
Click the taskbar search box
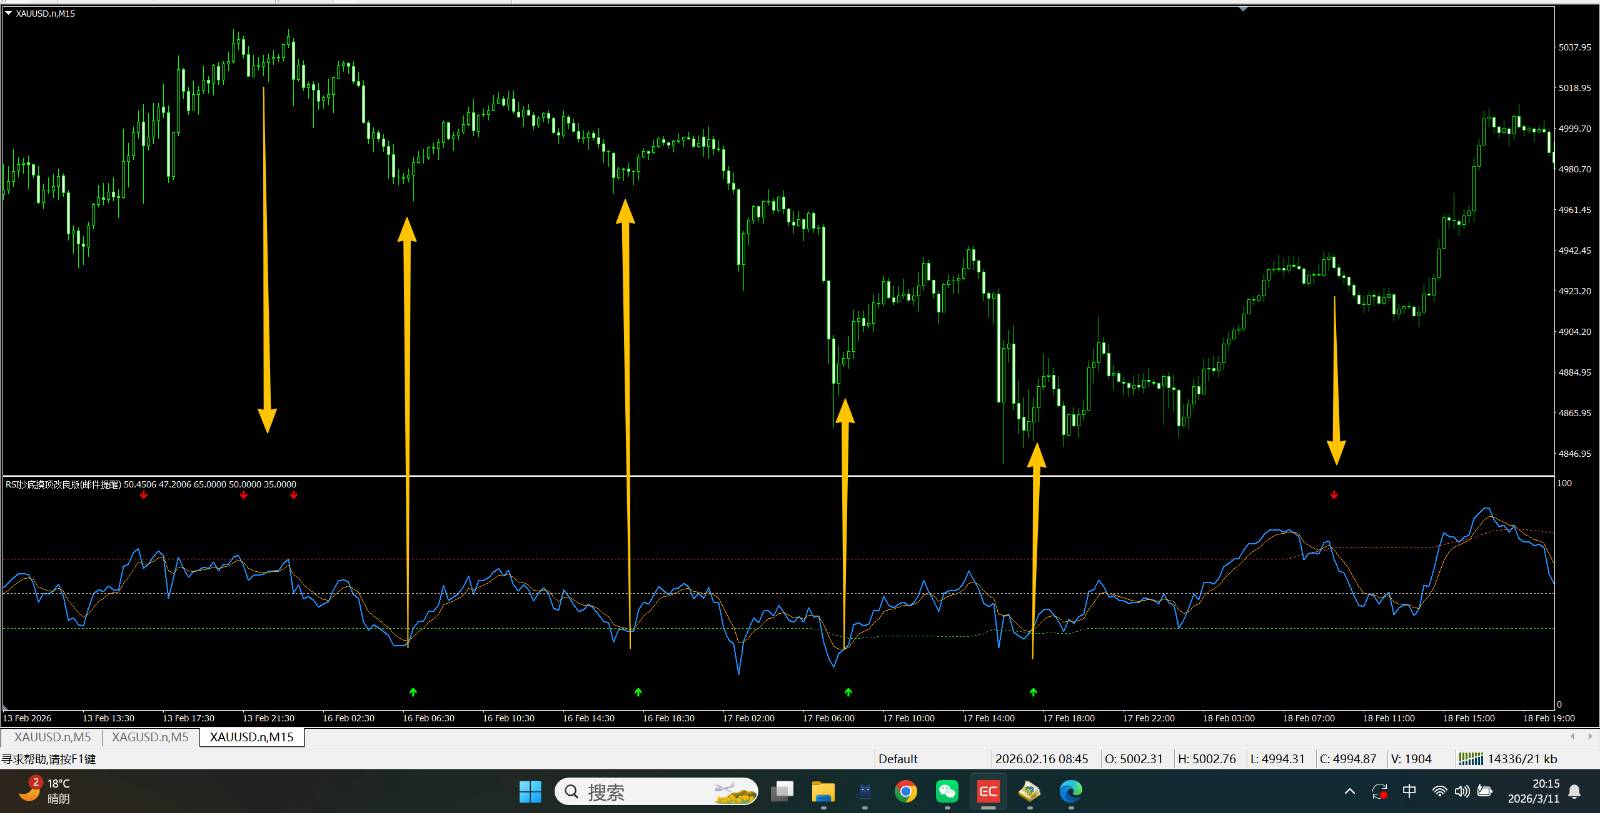[656, 792]
